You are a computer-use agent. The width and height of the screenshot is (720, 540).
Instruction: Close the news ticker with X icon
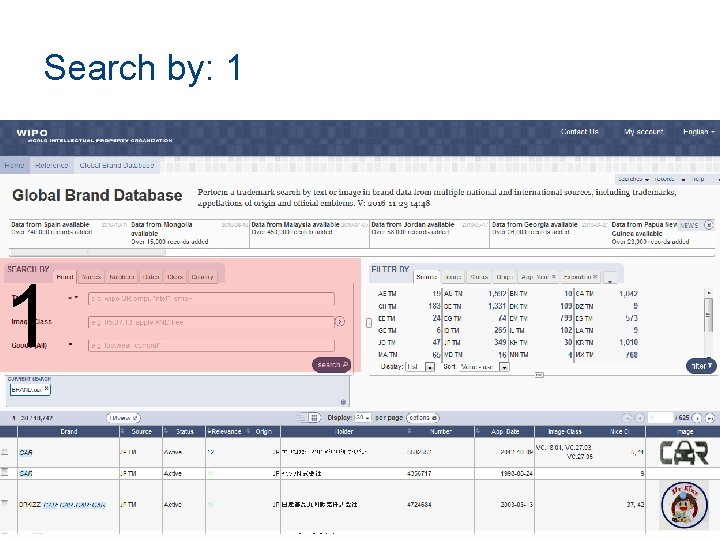709,225
